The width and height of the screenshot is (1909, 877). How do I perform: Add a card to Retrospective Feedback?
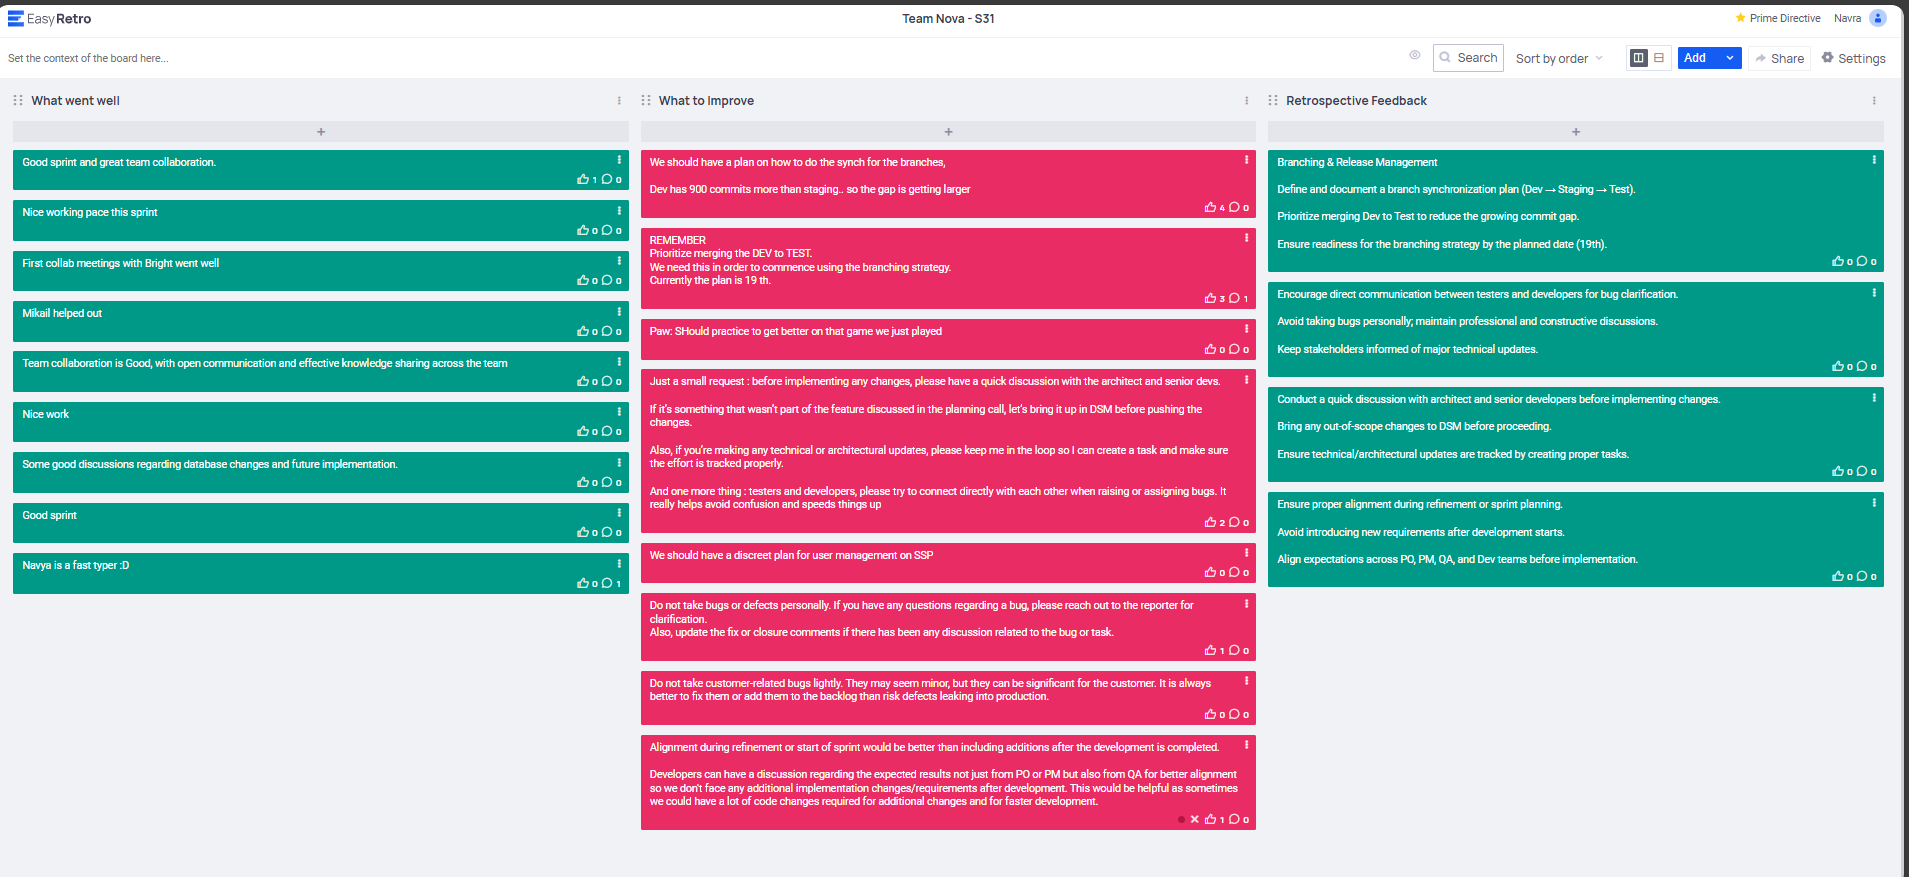coord(1576,132)
